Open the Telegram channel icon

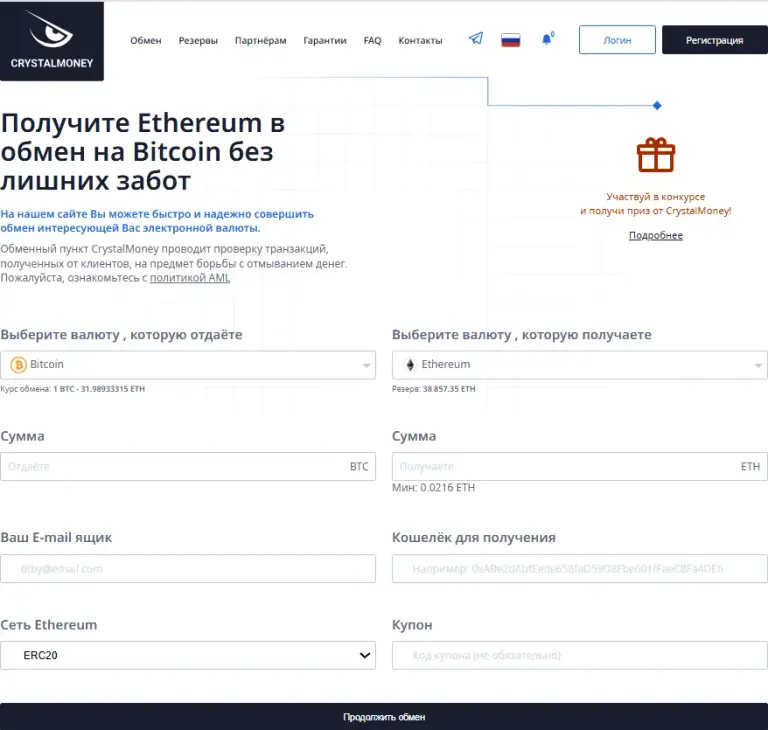476,38
